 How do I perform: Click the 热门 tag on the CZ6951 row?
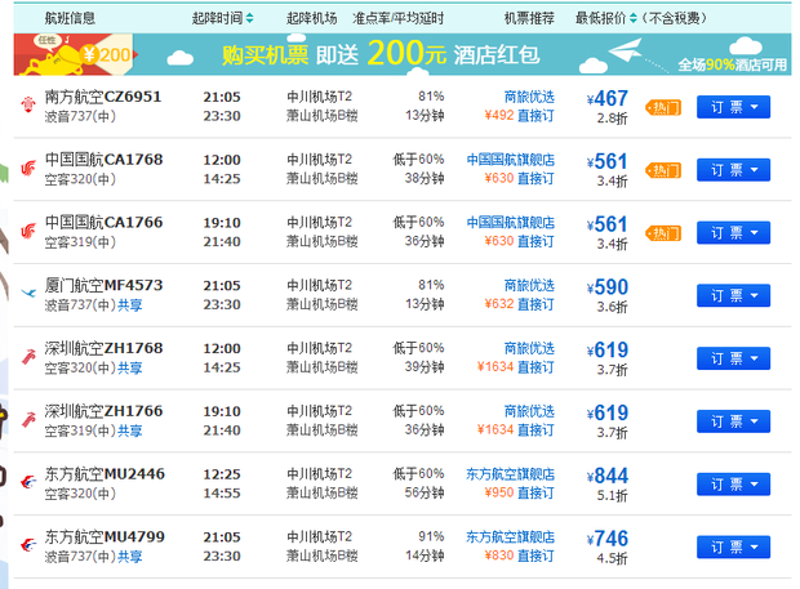pyautogui.click(x=663, y=108)
